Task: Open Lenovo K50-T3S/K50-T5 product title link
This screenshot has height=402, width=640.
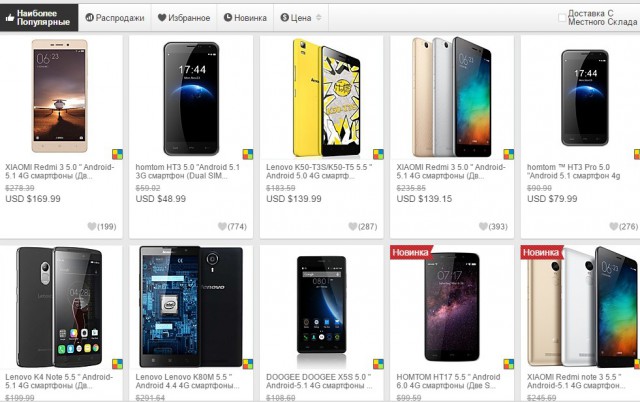Action: tap(319, 171)
